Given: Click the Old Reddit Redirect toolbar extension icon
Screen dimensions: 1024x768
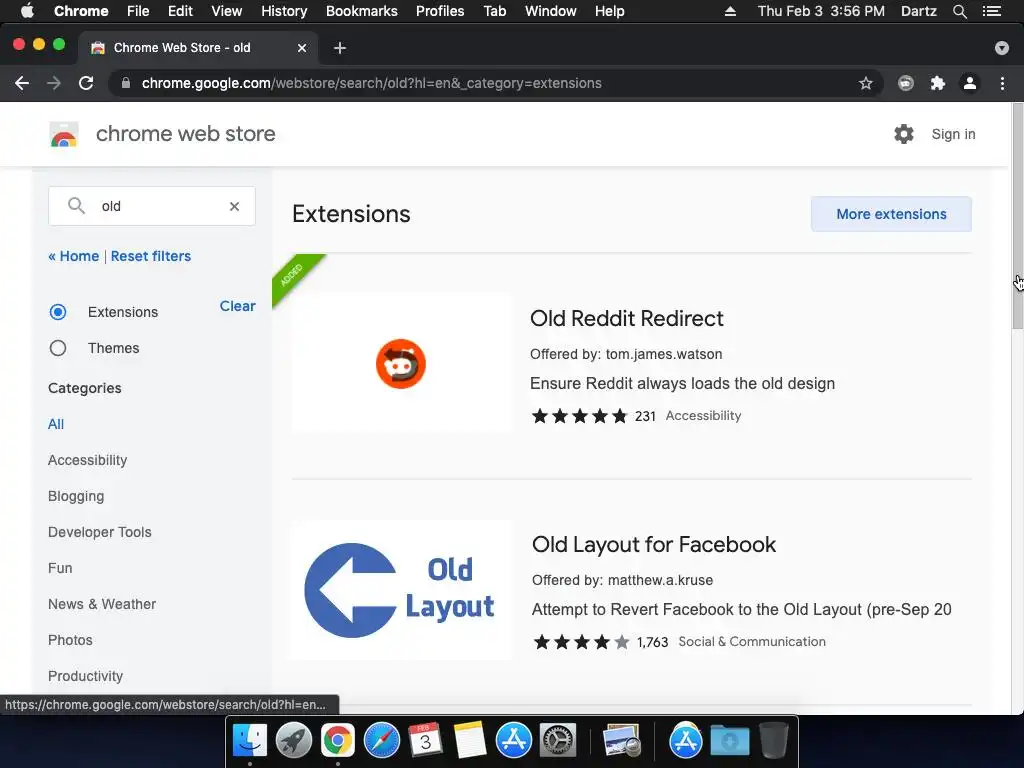Looking at the screenshot, I should click(906, 83).
